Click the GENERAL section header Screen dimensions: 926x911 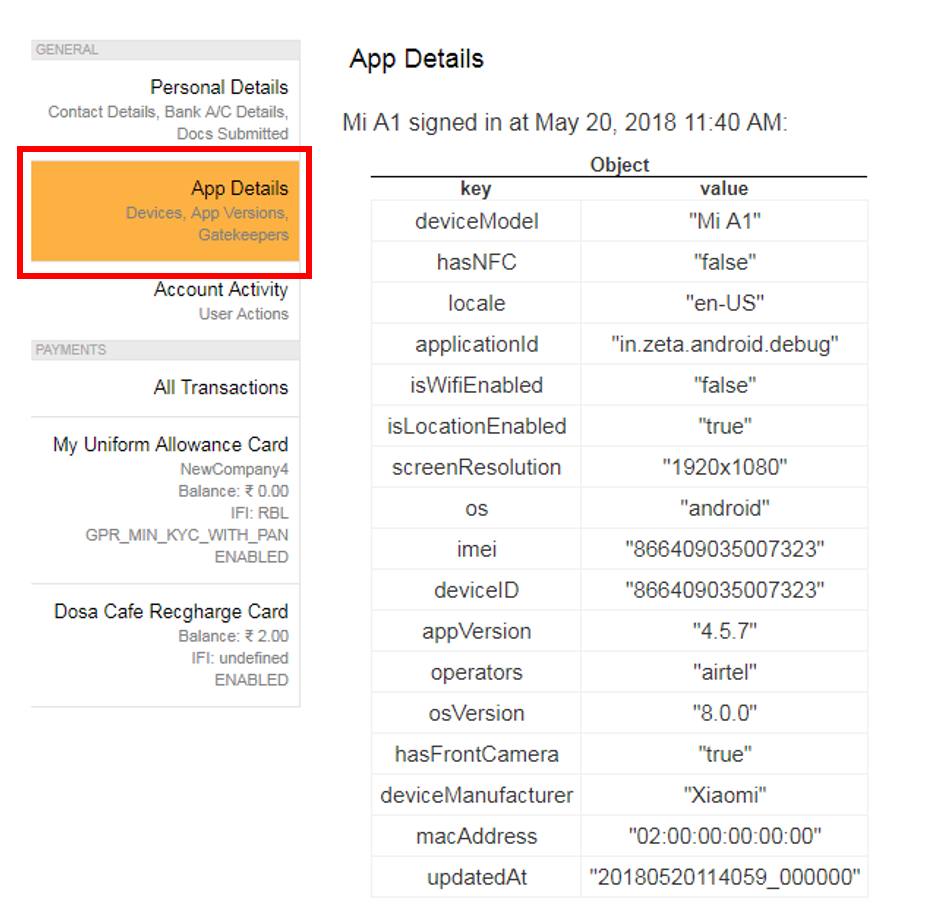pos(165,50)
